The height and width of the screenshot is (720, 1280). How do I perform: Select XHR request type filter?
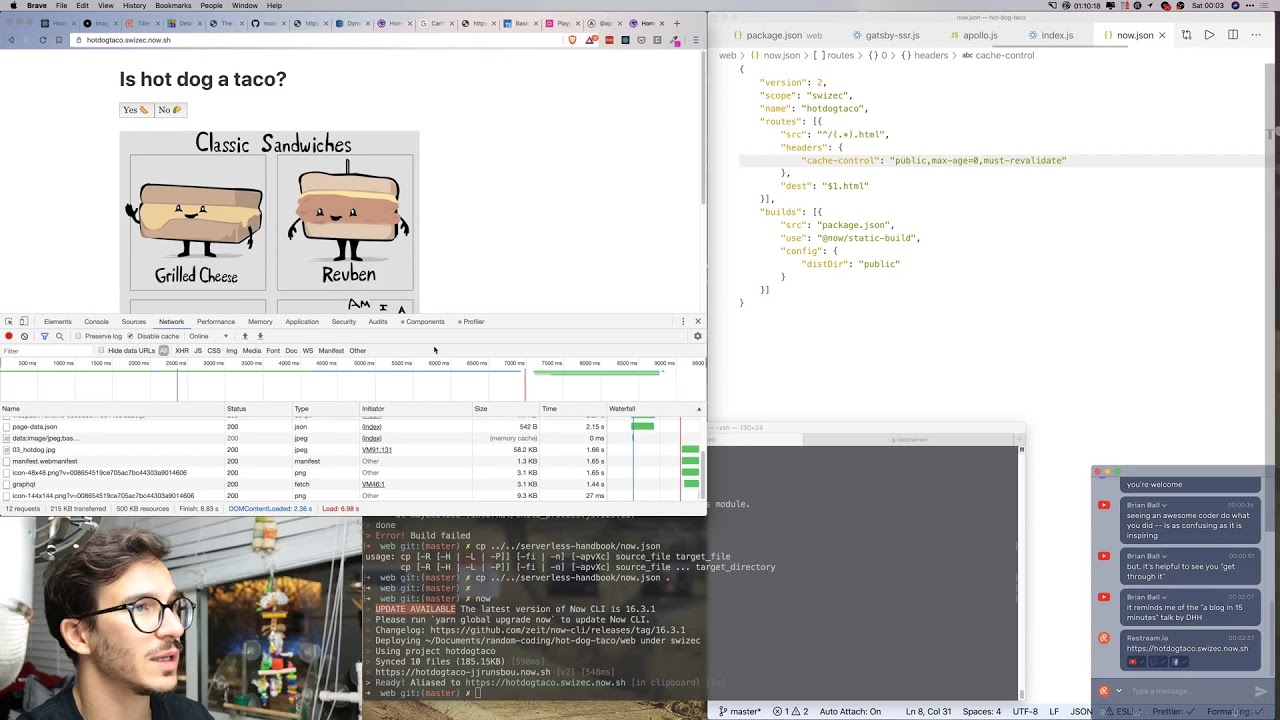click(x=182, y=351)
